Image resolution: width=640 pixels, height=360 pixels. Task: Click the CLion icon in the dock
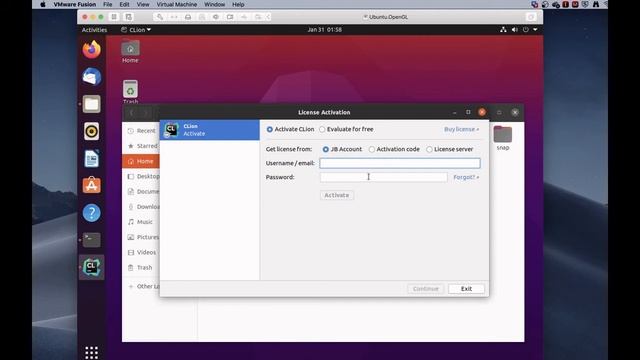click(91, 267)
